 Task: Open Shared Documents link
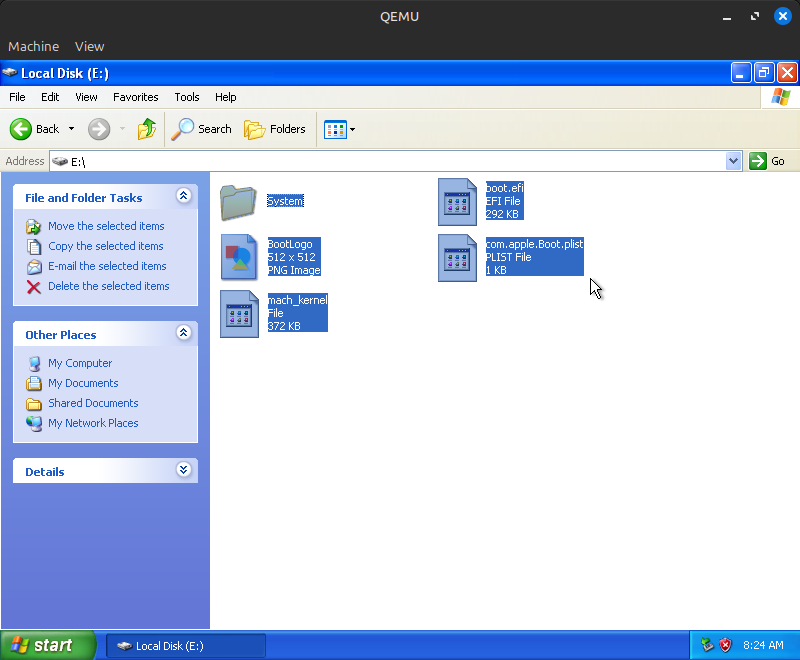pos(93,403)
